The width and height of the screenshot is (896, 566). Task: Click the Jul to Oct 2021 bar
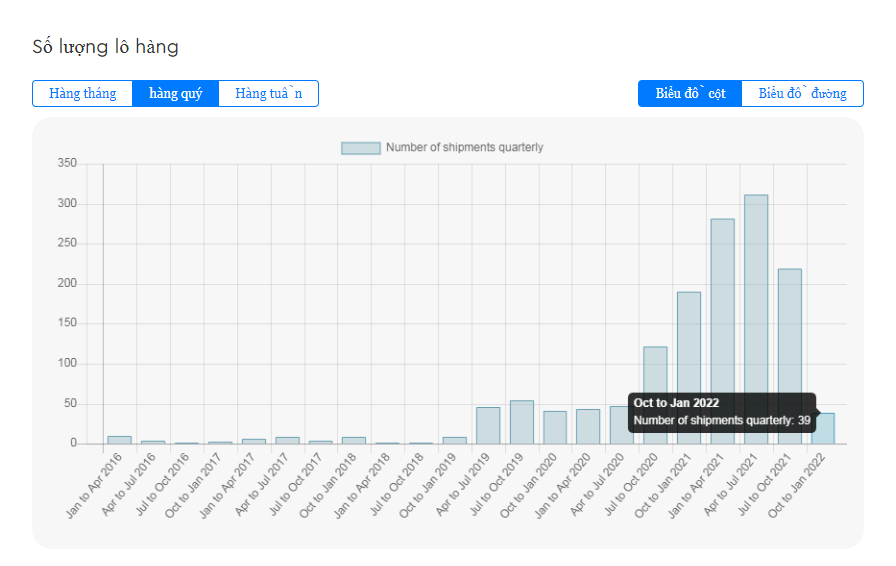[x=789, y=356]
